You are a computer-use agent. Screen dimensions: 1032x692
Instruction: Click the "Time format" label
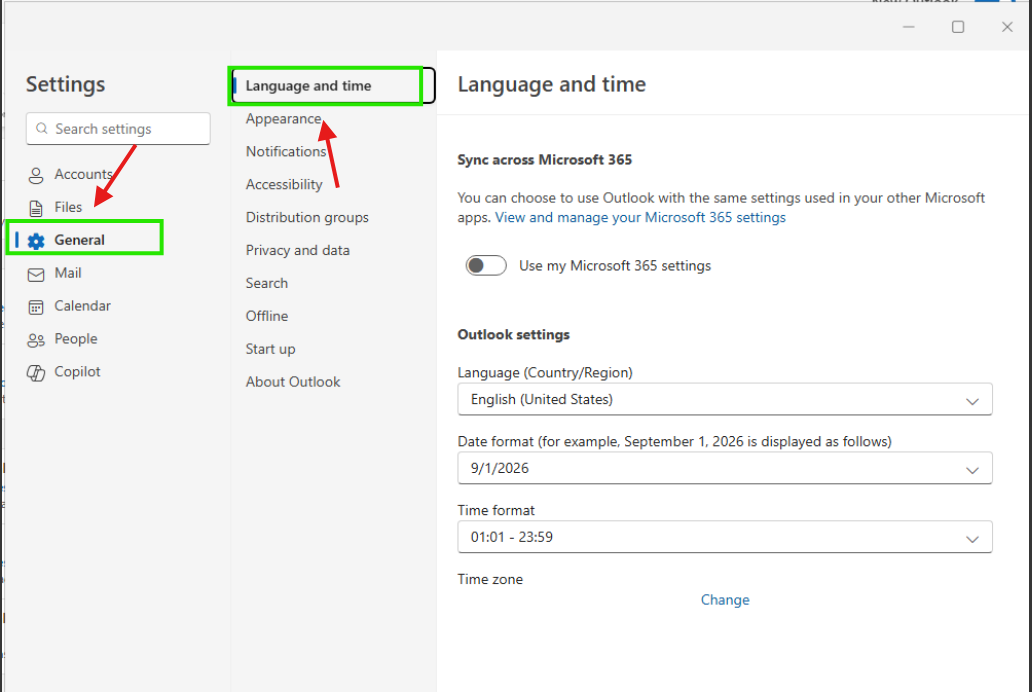[496, 510]
